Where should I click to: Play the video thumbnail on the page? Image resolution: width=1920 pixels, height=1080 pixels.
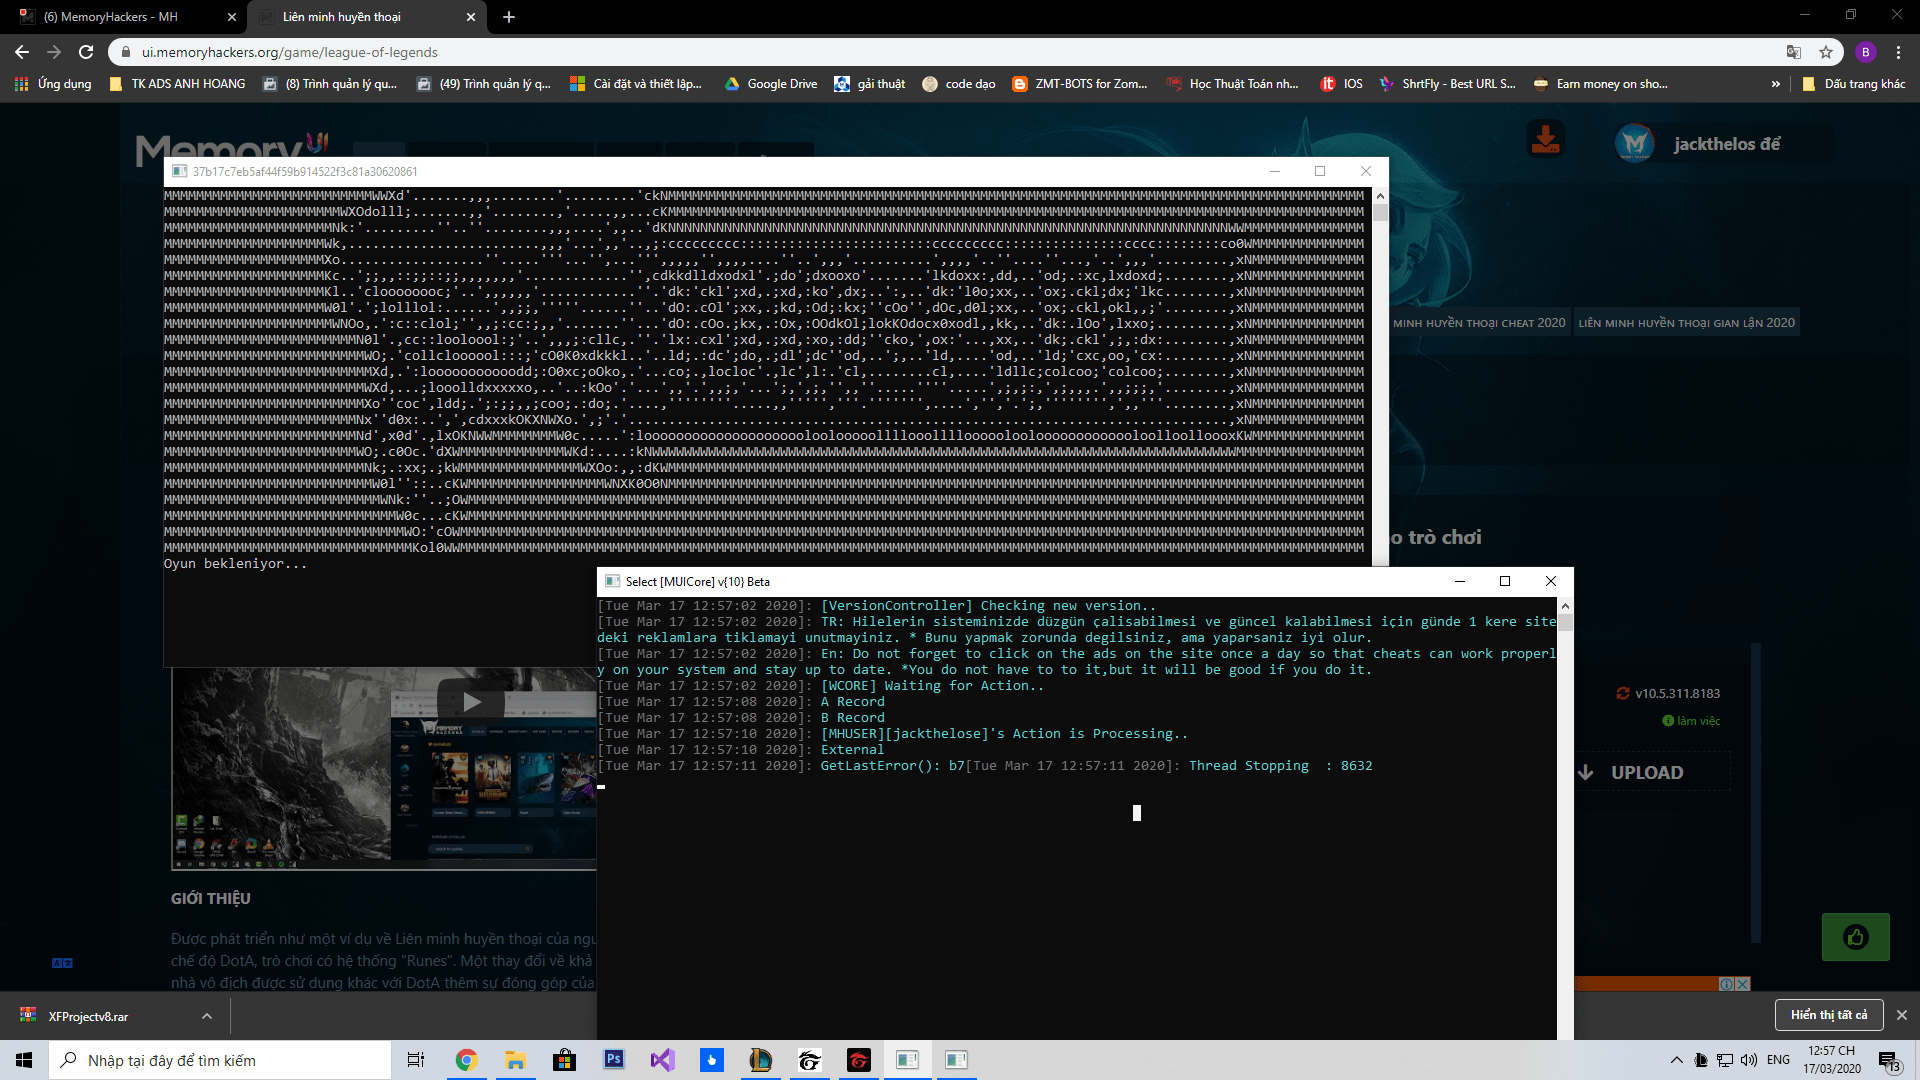tap(472, 702)
